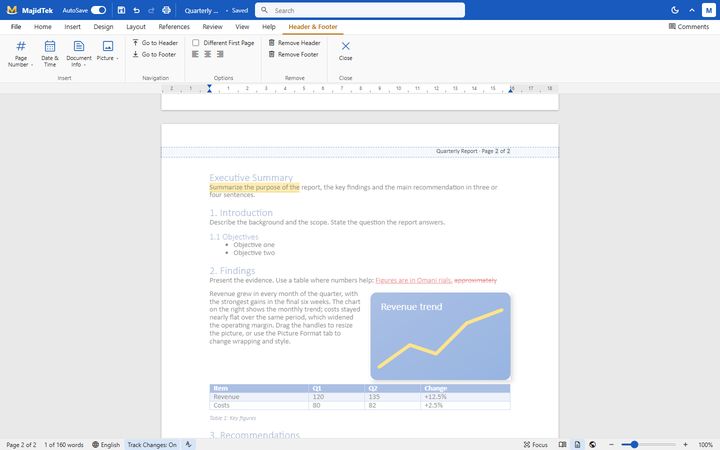Click the 'Objective one' bullet
This screenshot has height=450, width=720.
[254, 245]
